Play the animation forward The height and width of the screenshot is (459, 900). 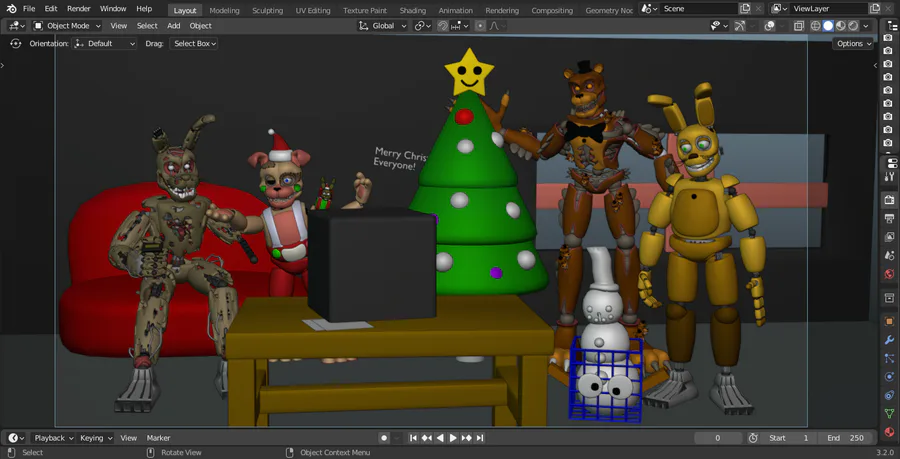[x=453, y=438]
